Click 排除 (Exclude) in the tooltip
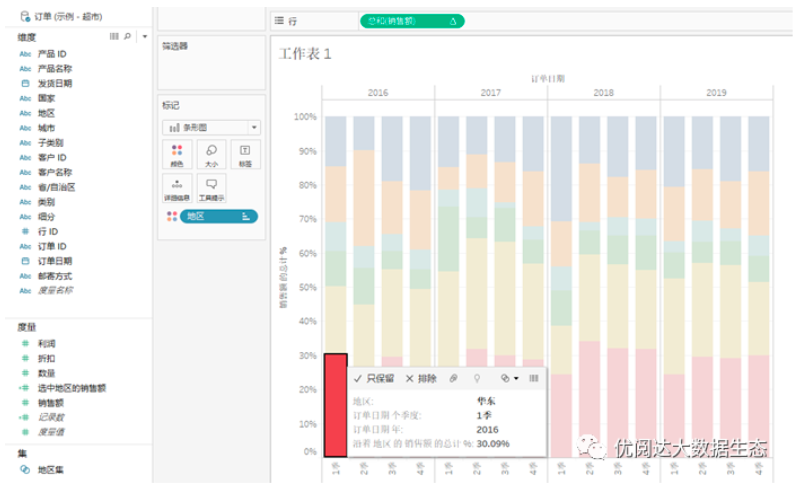 [x=421, y=378]
